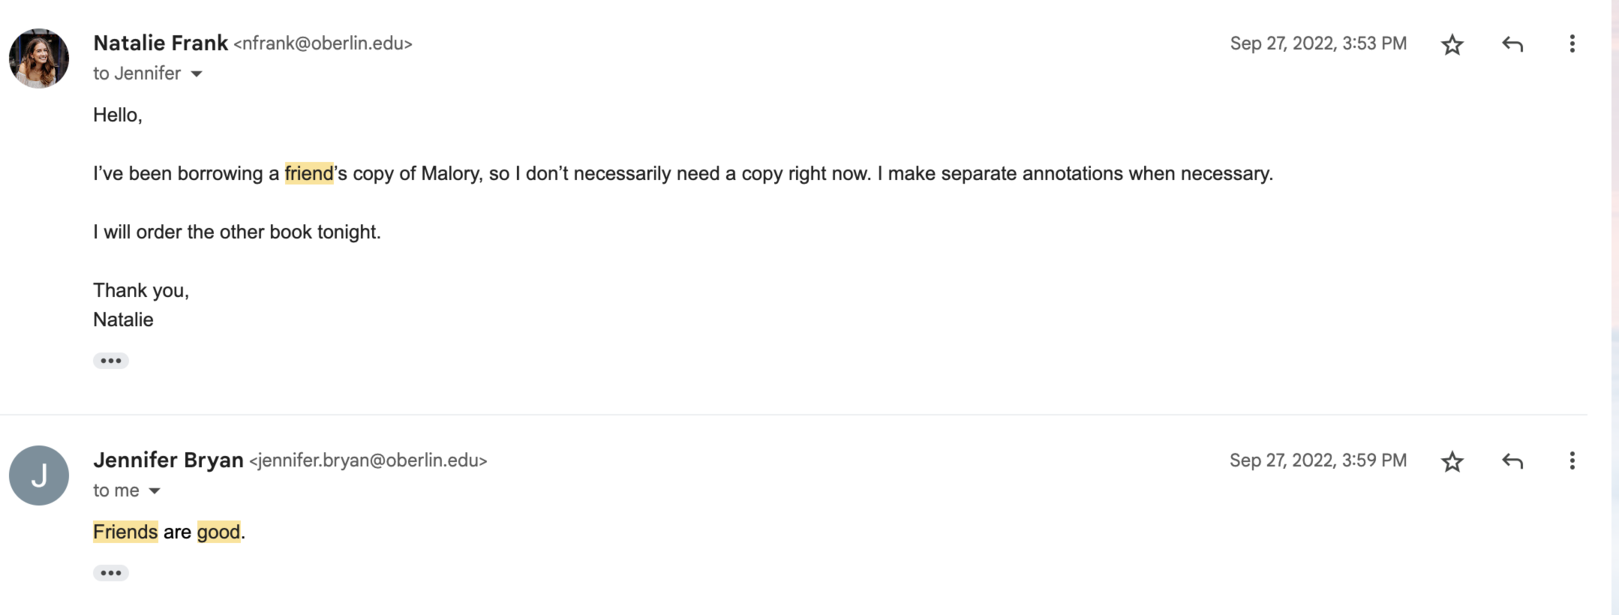Click Jennifer Bryan's "J" avatar
Screen dimensions: 1619x615
(39, 475)
